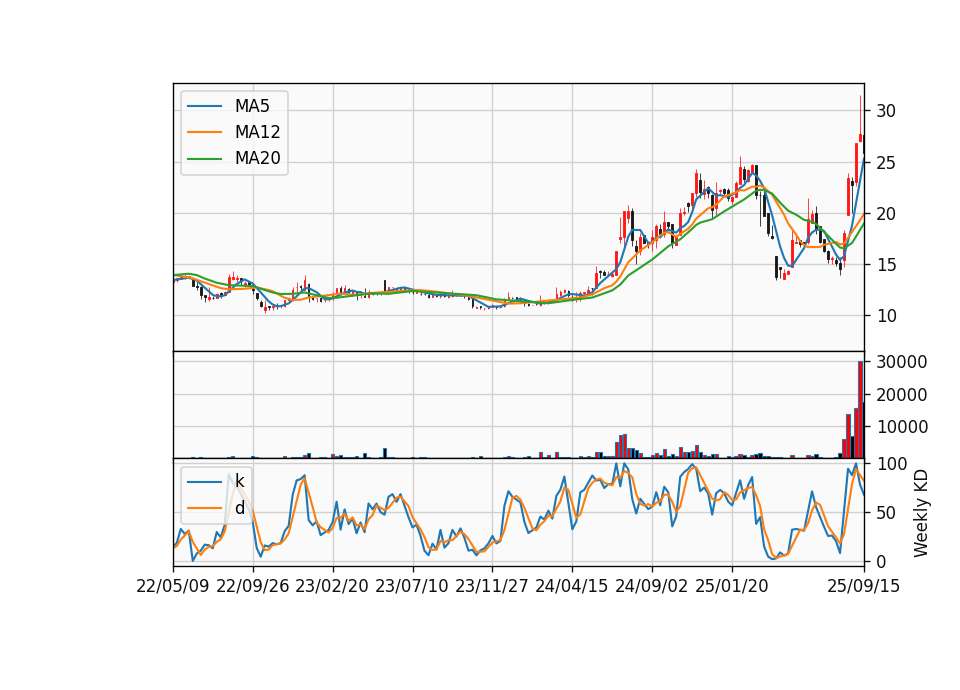Click the 24/09/02 date tick label
The width and height of the screenshot is (960, 690).
click(651, 586)
